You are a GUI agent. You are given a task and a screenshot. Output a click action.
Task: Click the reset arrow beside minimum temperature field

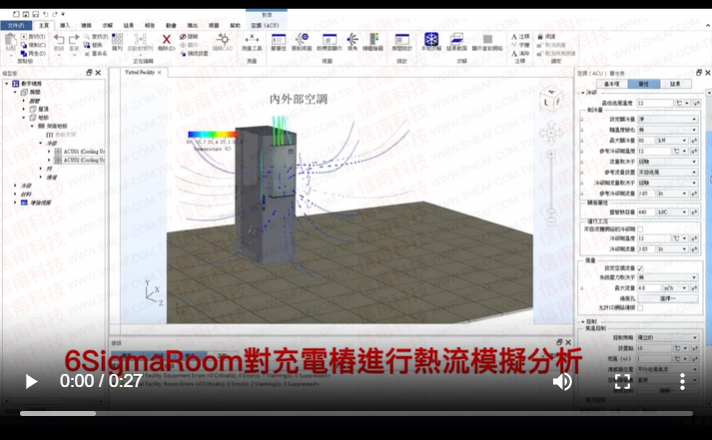click(x=696, y=103)
